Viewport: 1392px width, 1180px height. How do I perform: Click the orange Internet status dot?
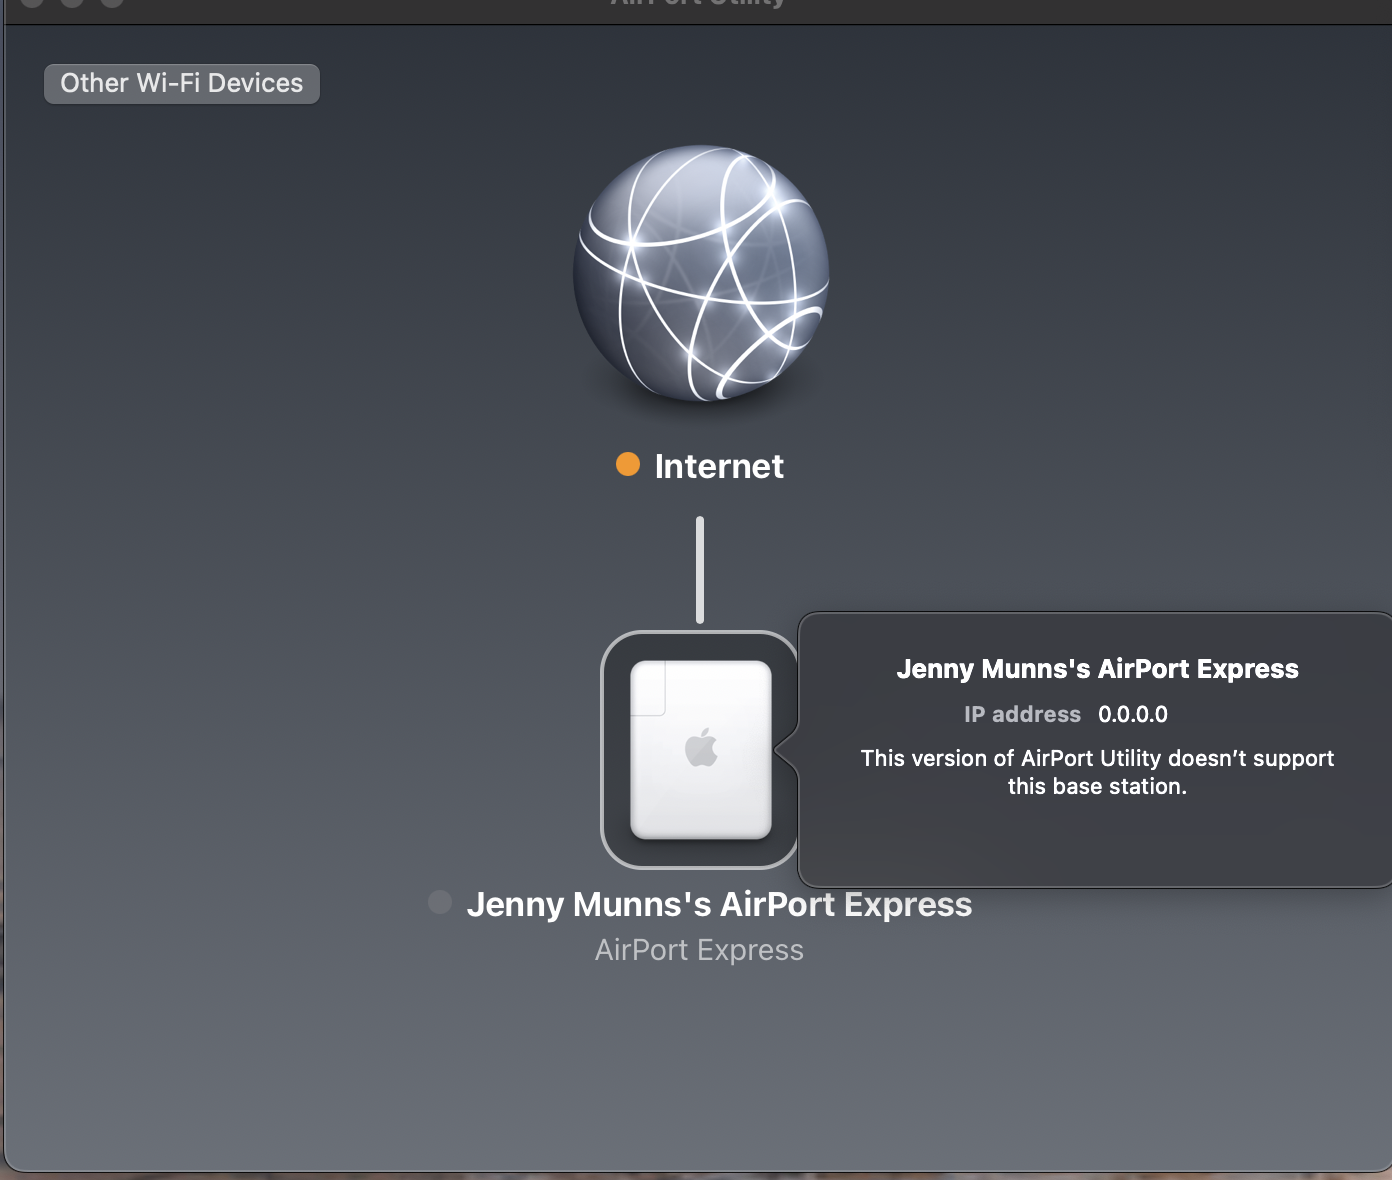click(628, 465)
